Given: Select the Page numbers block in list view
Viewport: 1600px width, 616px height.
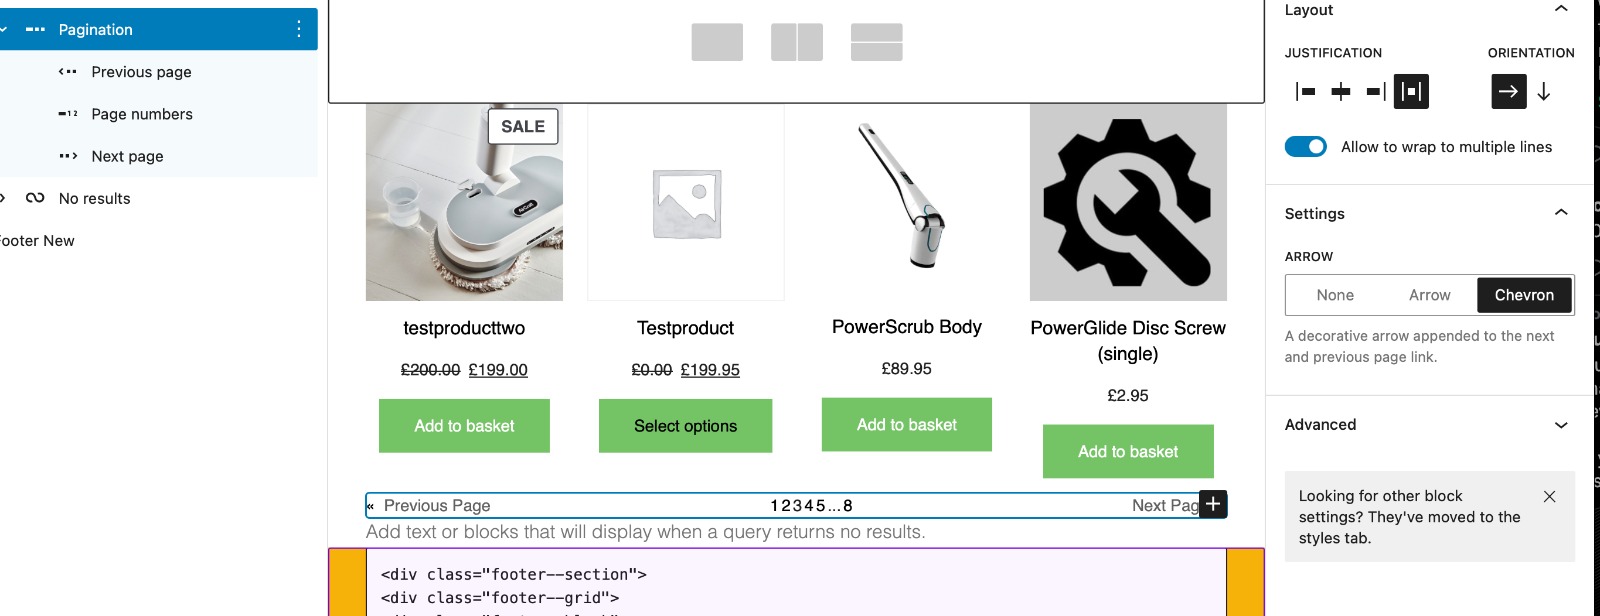Looking at the screenshot, I should [x=142, y=113].
